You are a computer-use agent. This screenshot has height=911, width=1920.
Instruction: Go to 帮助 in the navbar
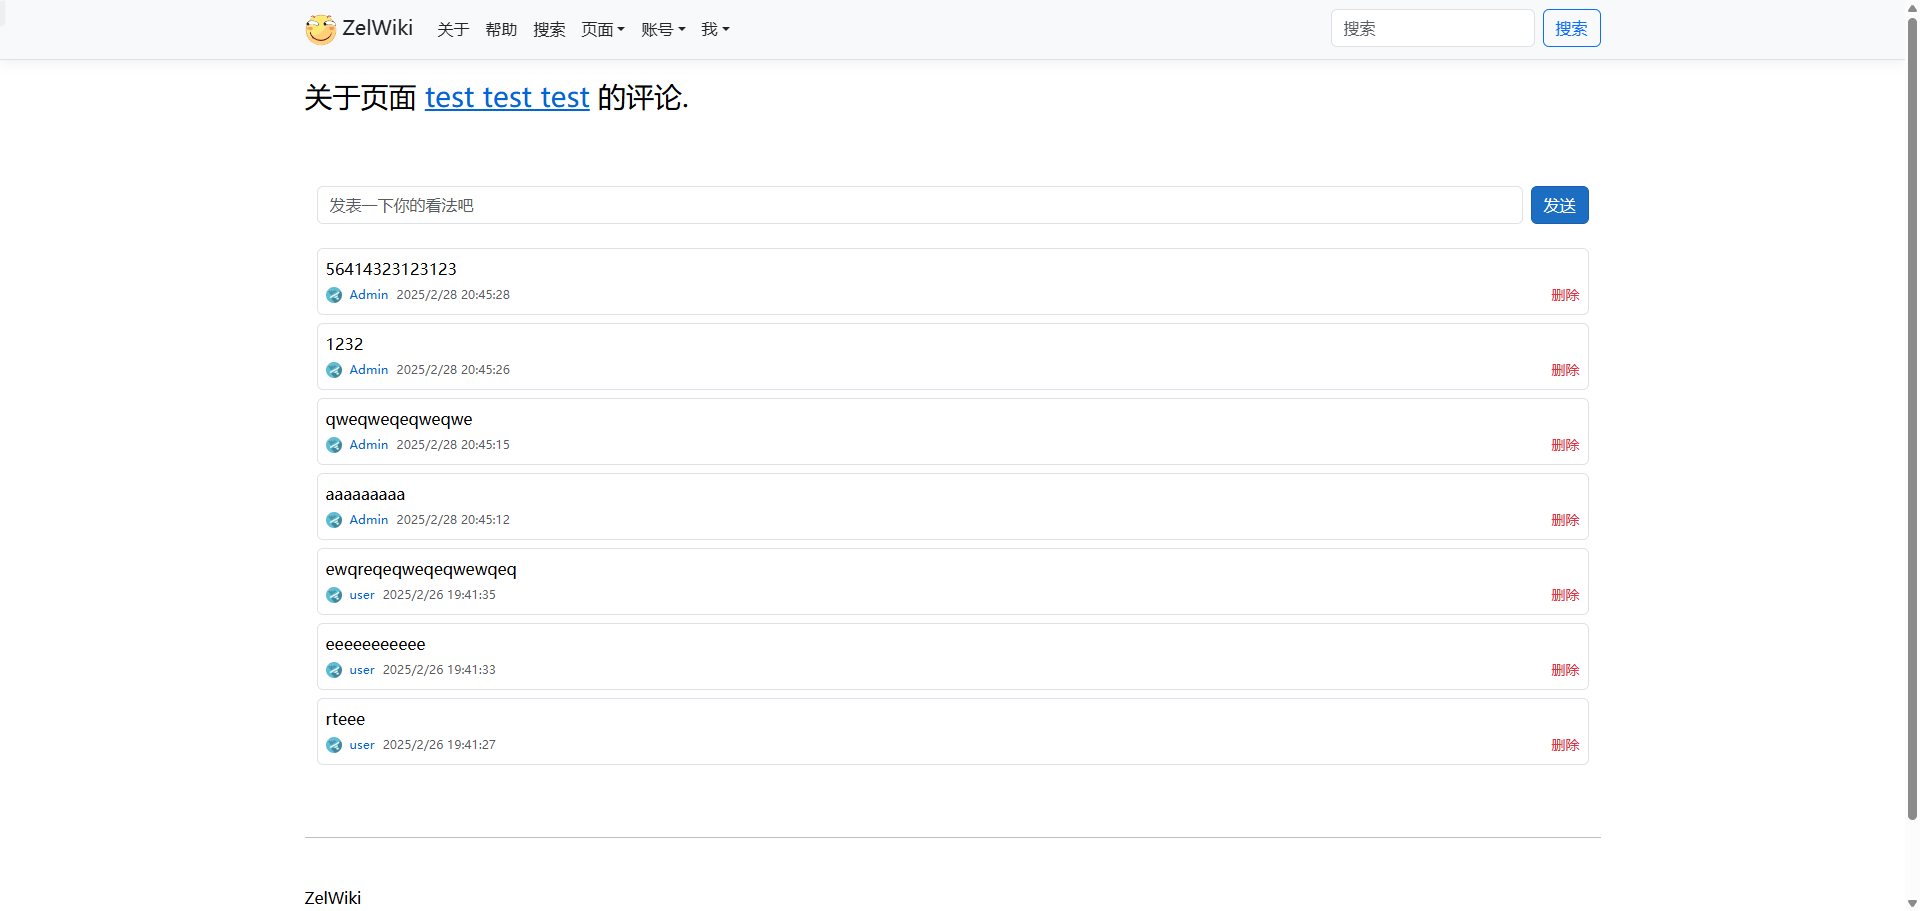tap(501, 30)
